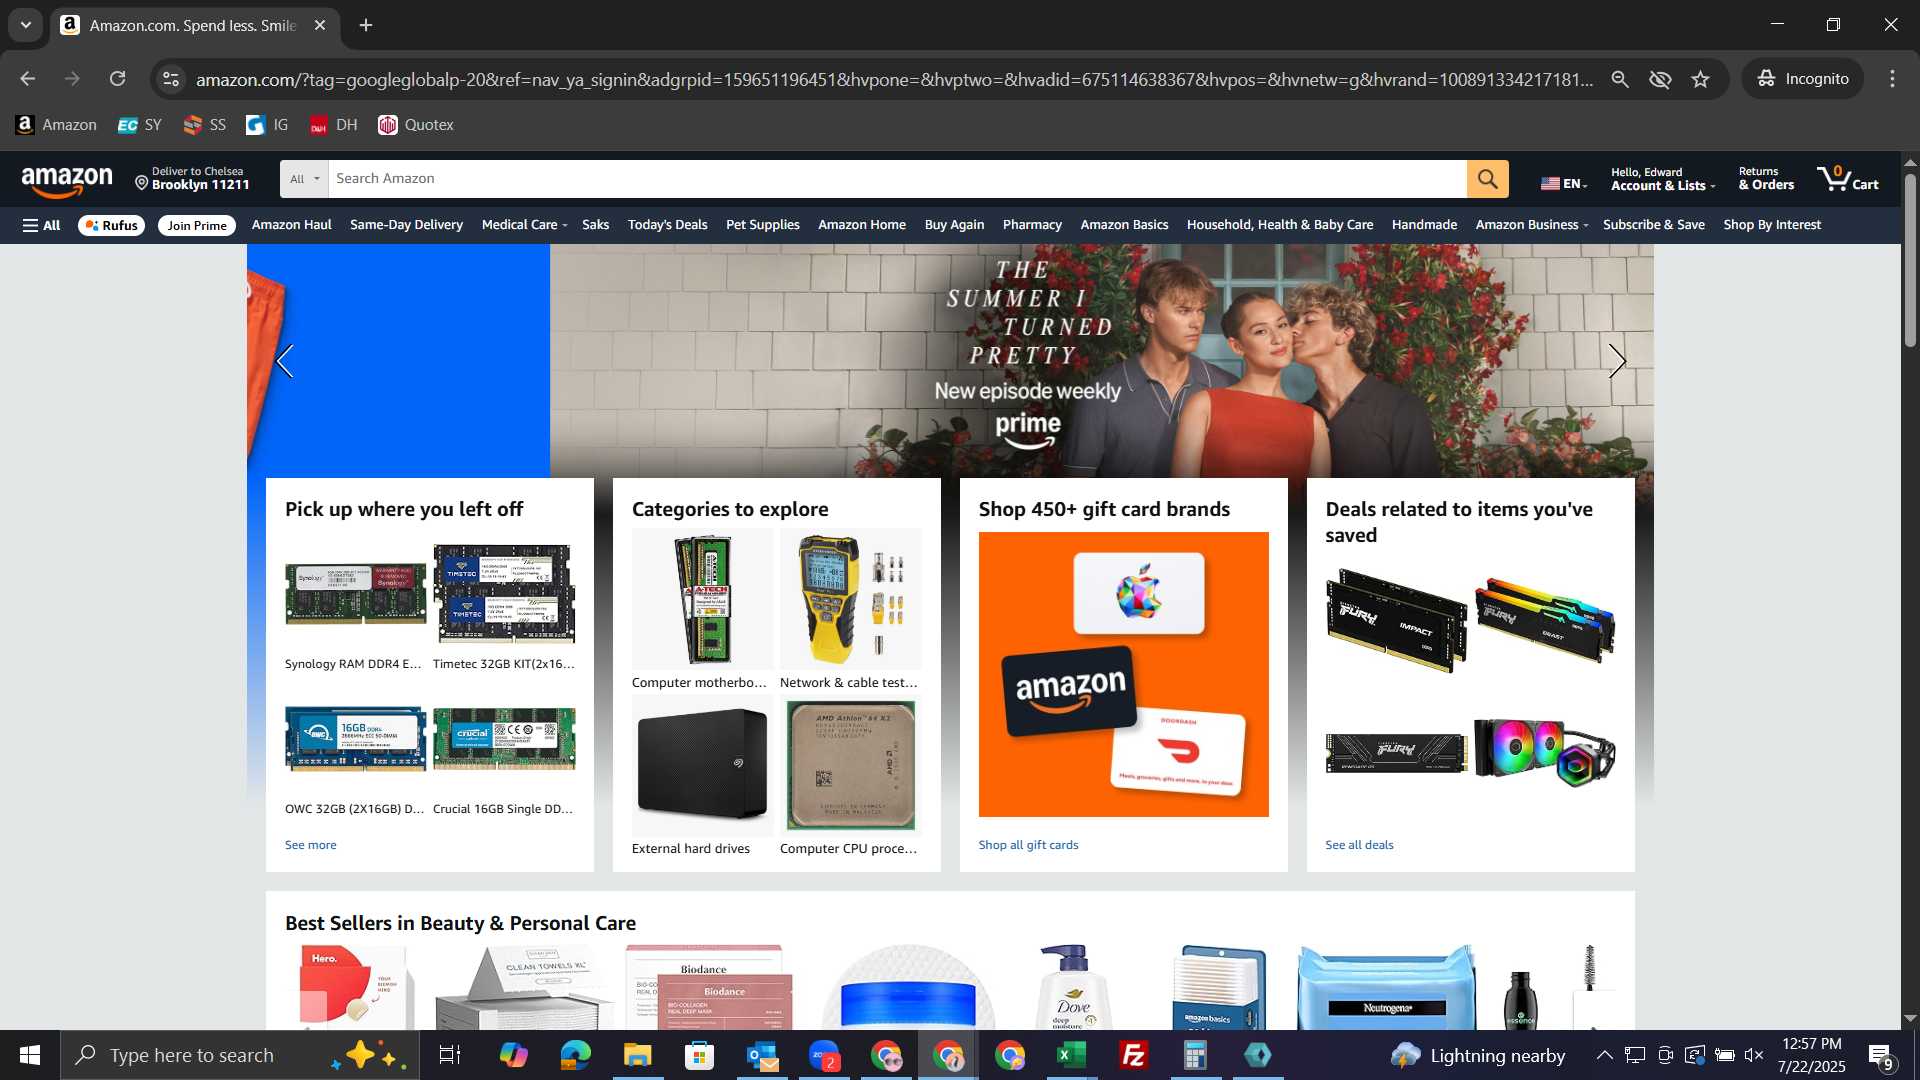Open Returns & Orders
Viewport: 1920px width, 1080px height.
click(1766, 179)
